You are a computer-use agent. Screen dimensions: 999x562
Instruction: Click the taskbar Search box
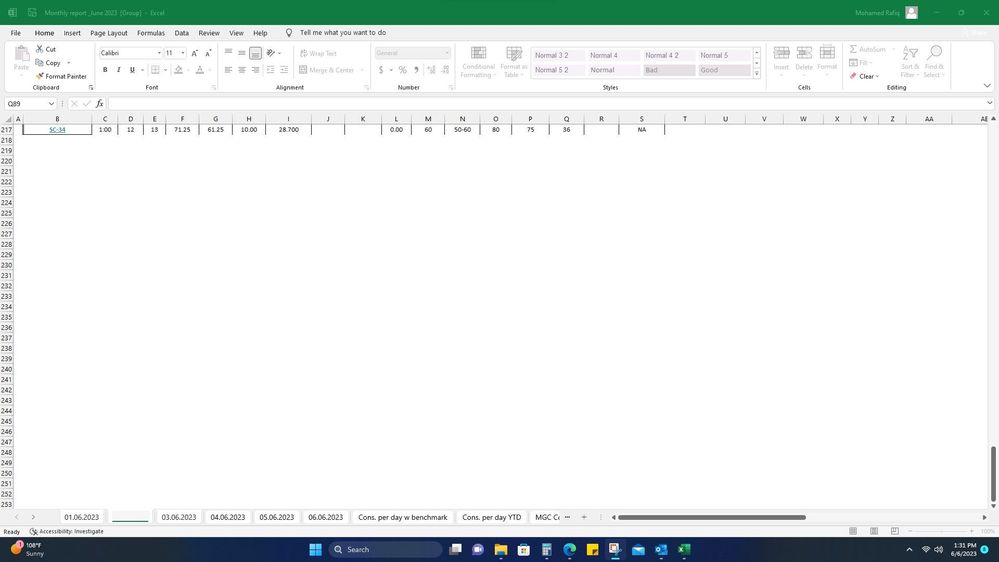(385, 549)
